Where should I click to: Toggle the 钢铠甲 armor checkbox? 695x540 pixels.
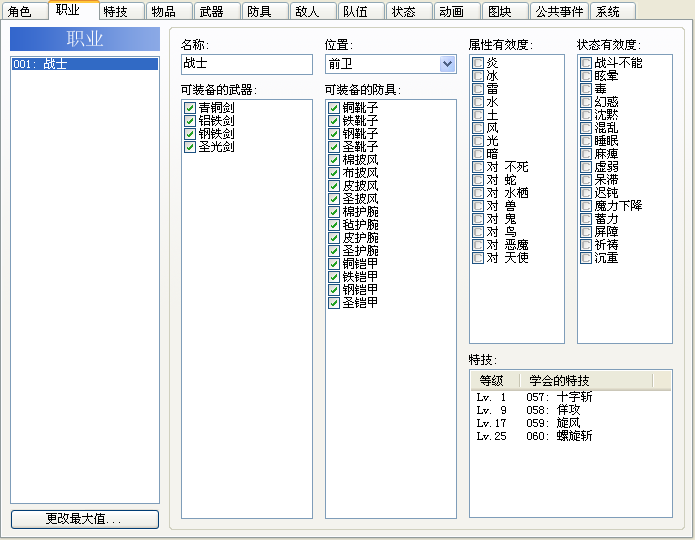pos(334,290)
